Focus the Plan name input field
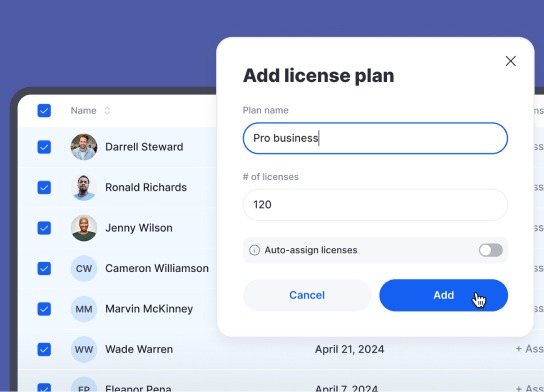 coord(375,138)
